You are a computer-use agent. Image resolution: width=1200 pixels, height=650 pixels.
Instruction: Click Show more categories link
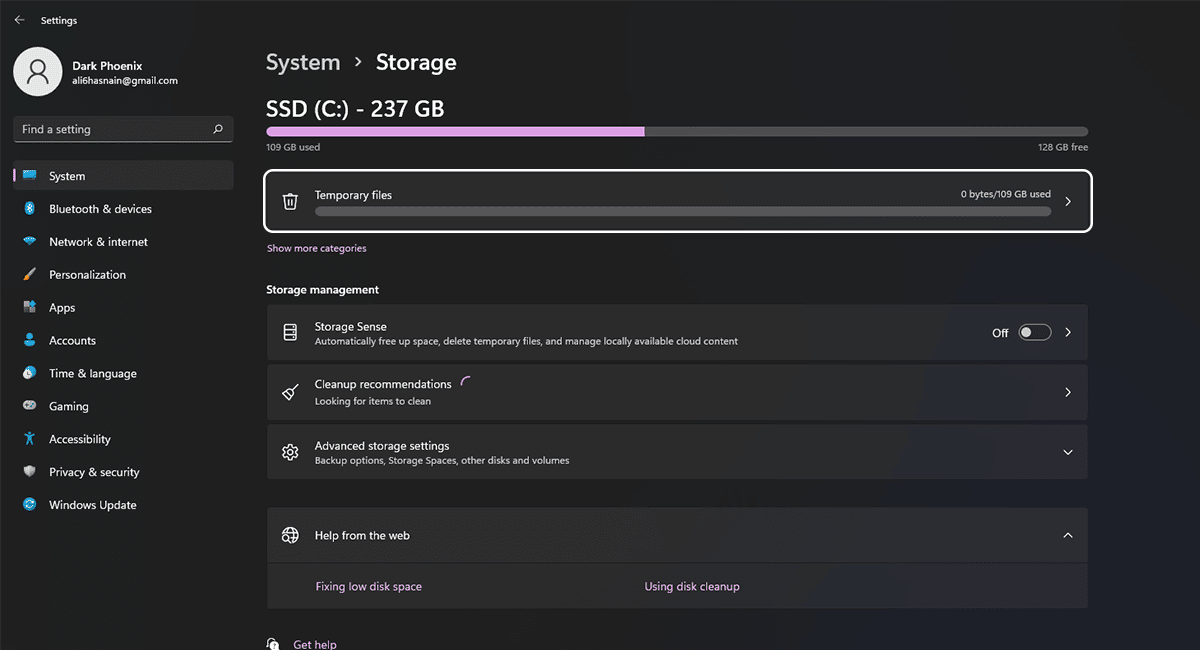[316, 248]
